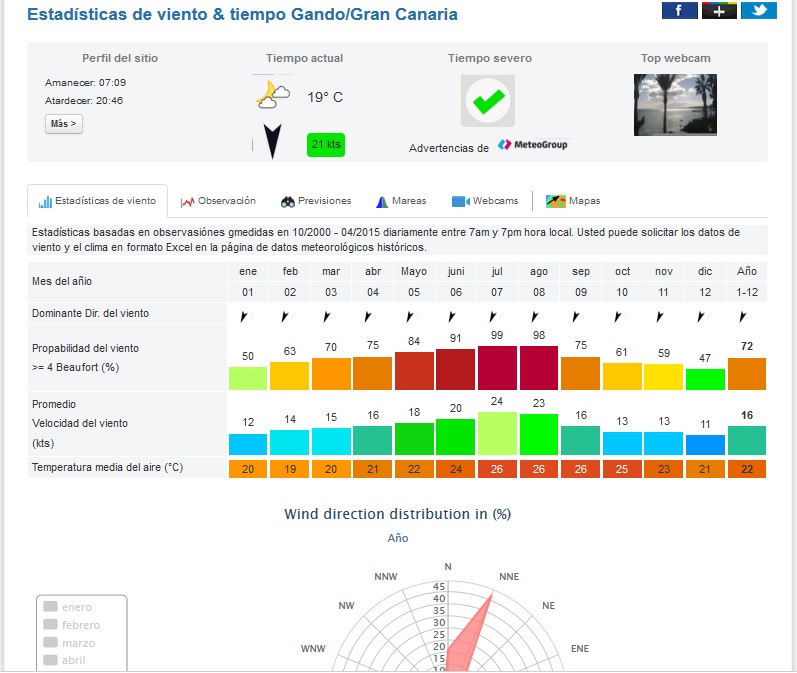Click the Tiempo severo heading
Viewport: 797px width, 673px height.
(x=489, y=58)
